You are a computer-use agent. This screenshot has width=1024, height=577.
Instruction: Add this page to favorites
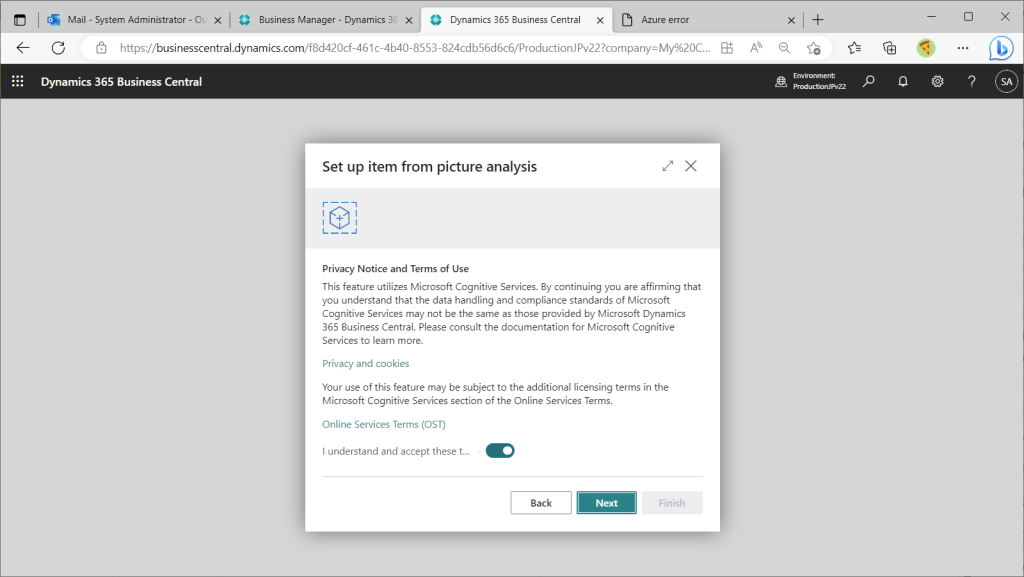(814, 48)
